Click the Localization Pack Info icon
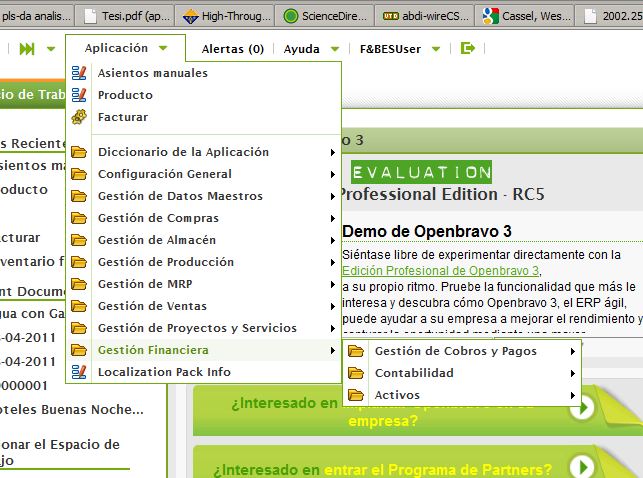The width and height of the screenshot is (643, 478). coord(79,372)
